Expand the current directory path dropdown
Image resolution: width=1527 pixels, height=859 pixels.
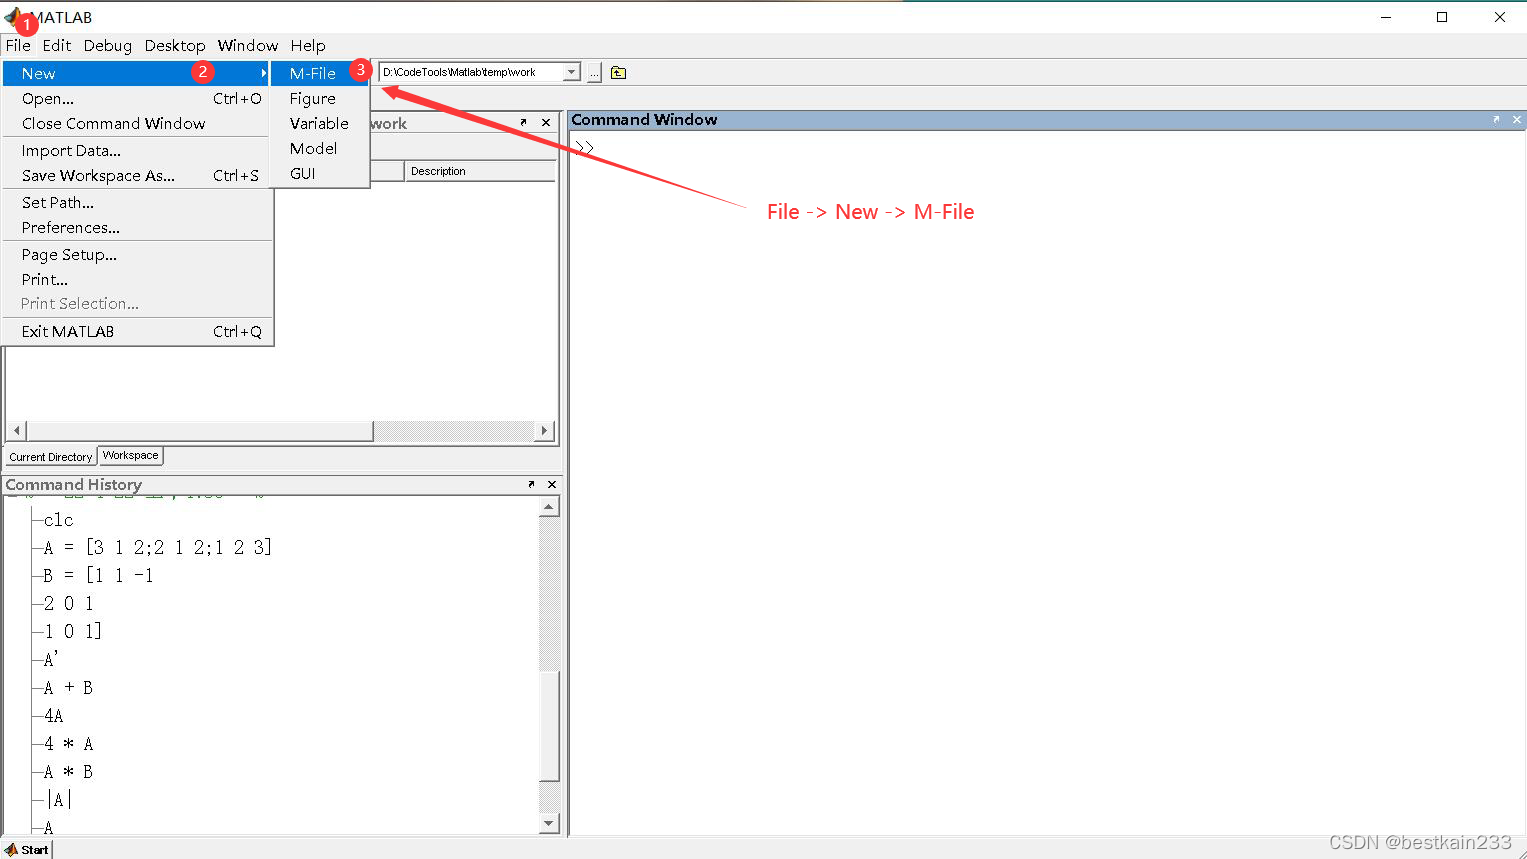coord(572,72)
